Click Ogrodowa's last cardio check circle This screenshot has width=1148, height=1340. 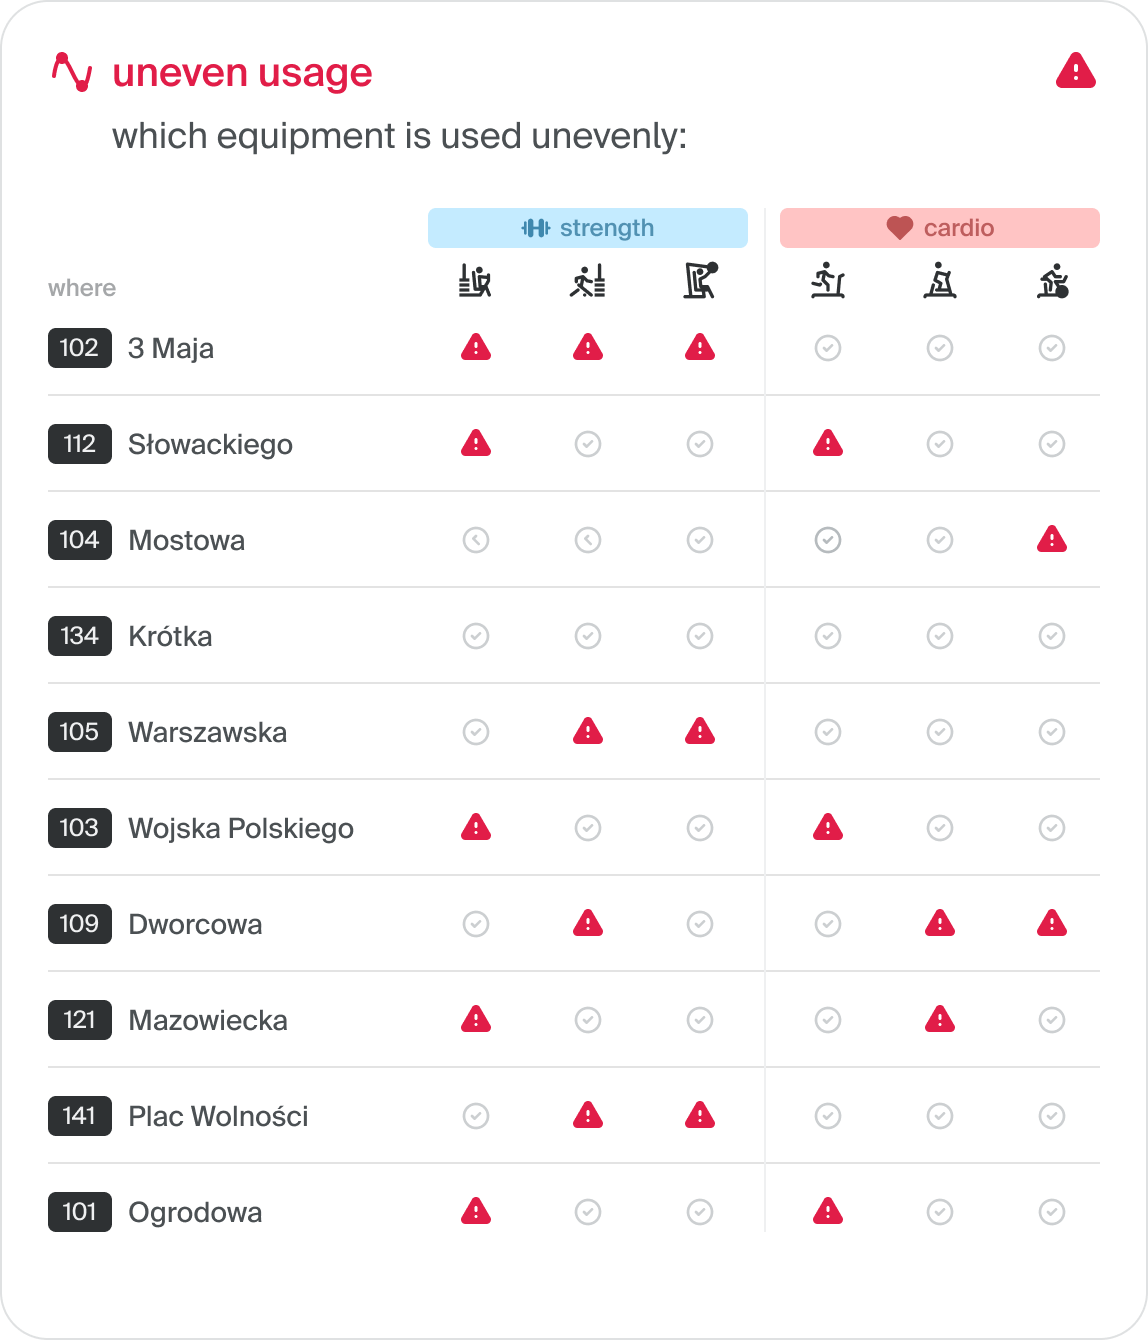[1052, 1212]
